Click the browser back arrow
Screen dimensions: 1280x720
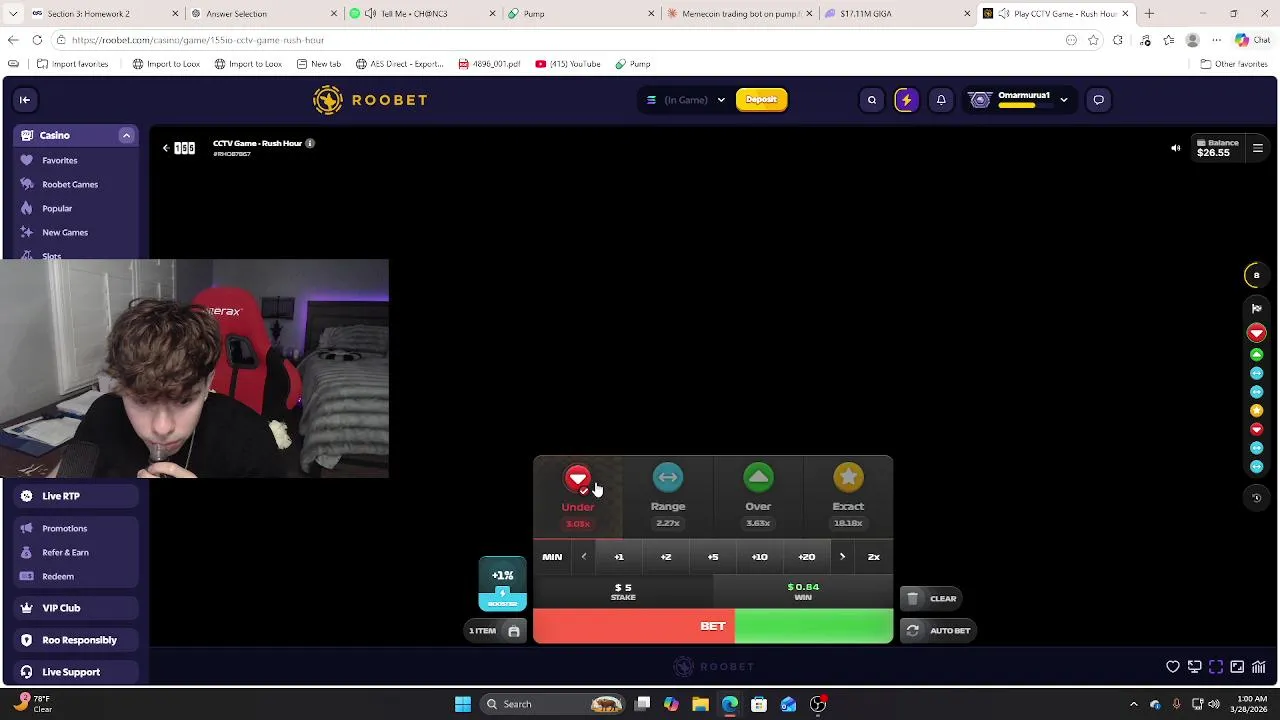13,40
